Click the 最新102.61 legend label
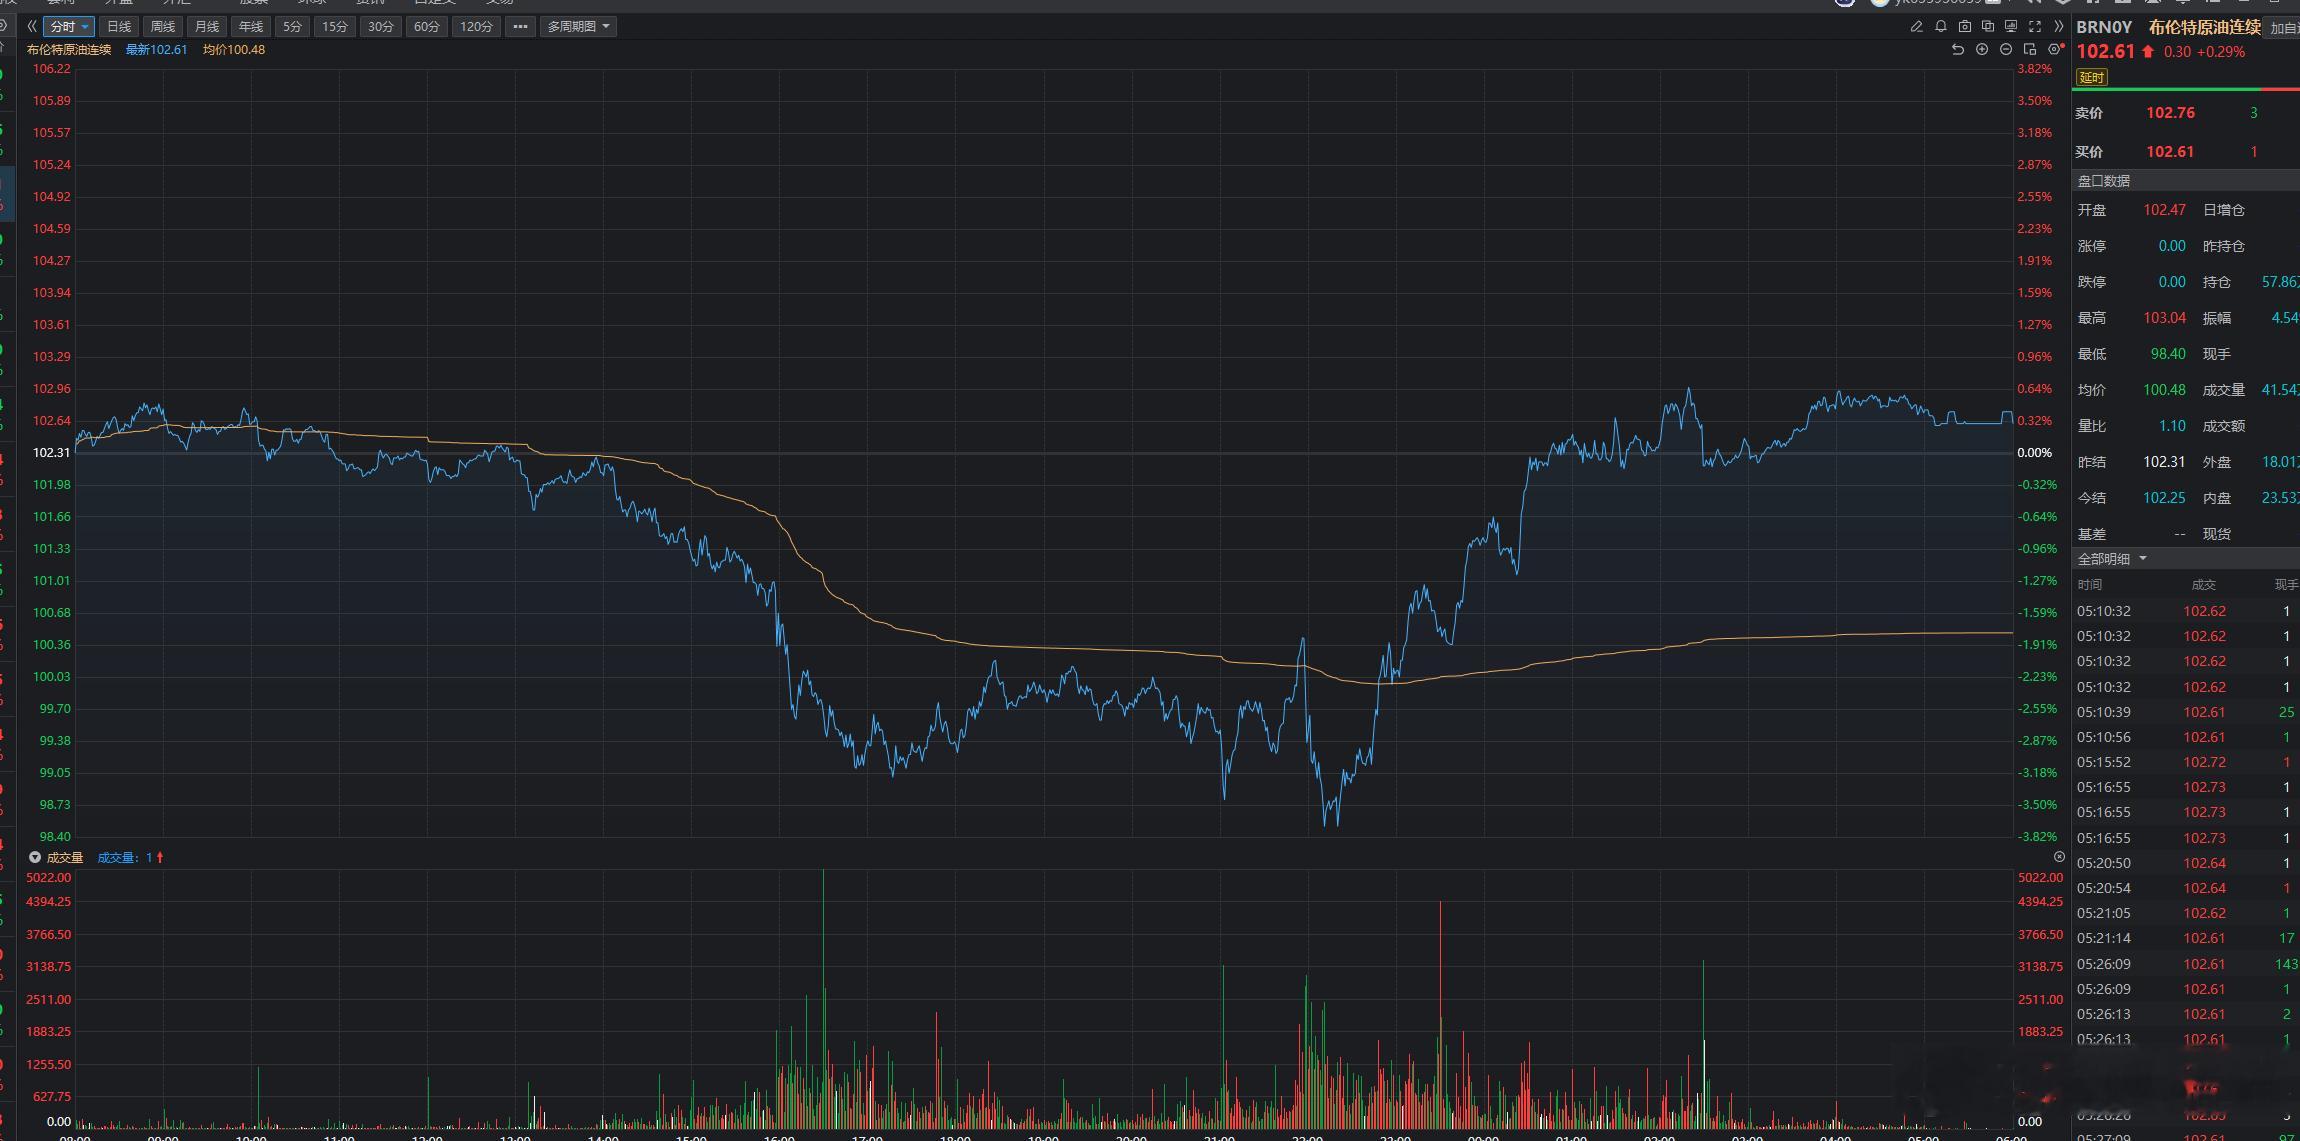Viewport: 2300px width, 1141px height. pyautogui.click(x=156, y=50)
